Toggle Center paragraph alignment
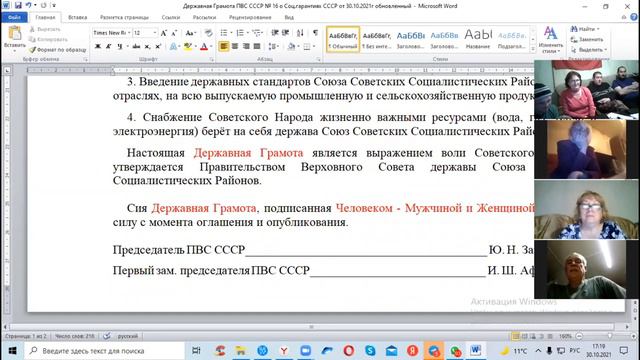The image size is (640, 360). [x=235, y=47]
